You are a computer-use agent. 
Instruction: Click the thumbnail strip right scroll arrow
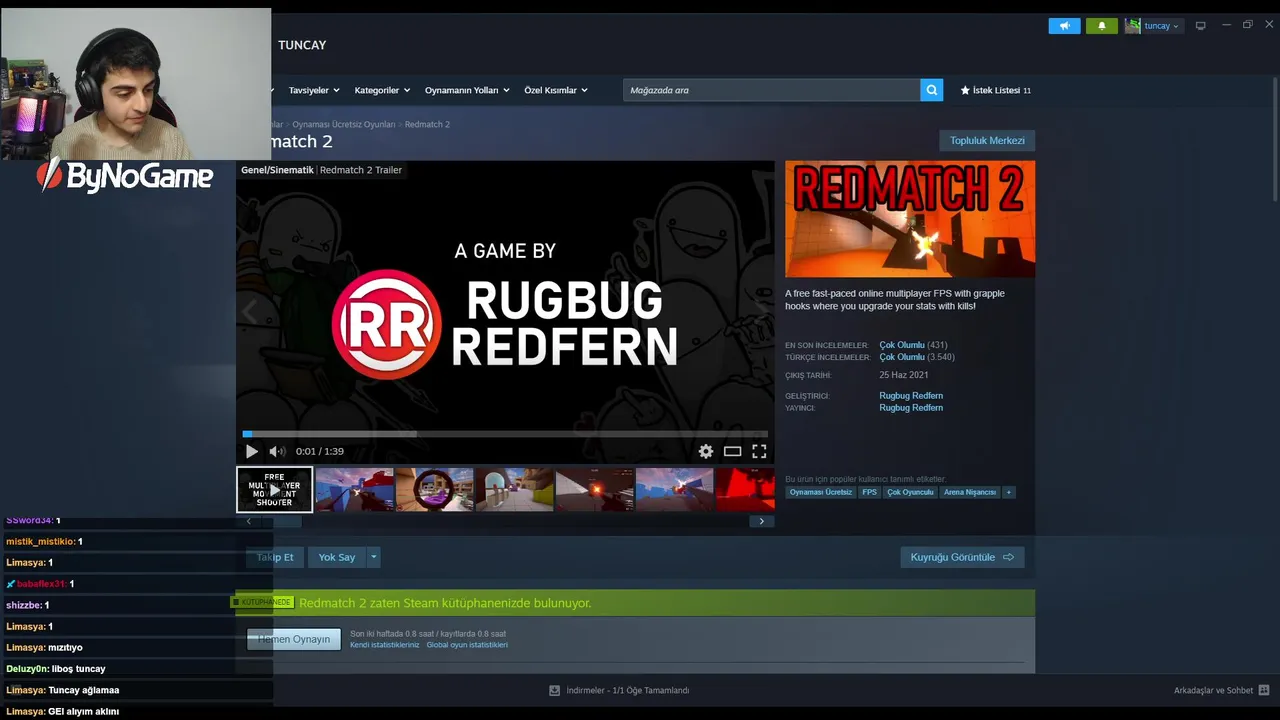[x=761, y=521]
